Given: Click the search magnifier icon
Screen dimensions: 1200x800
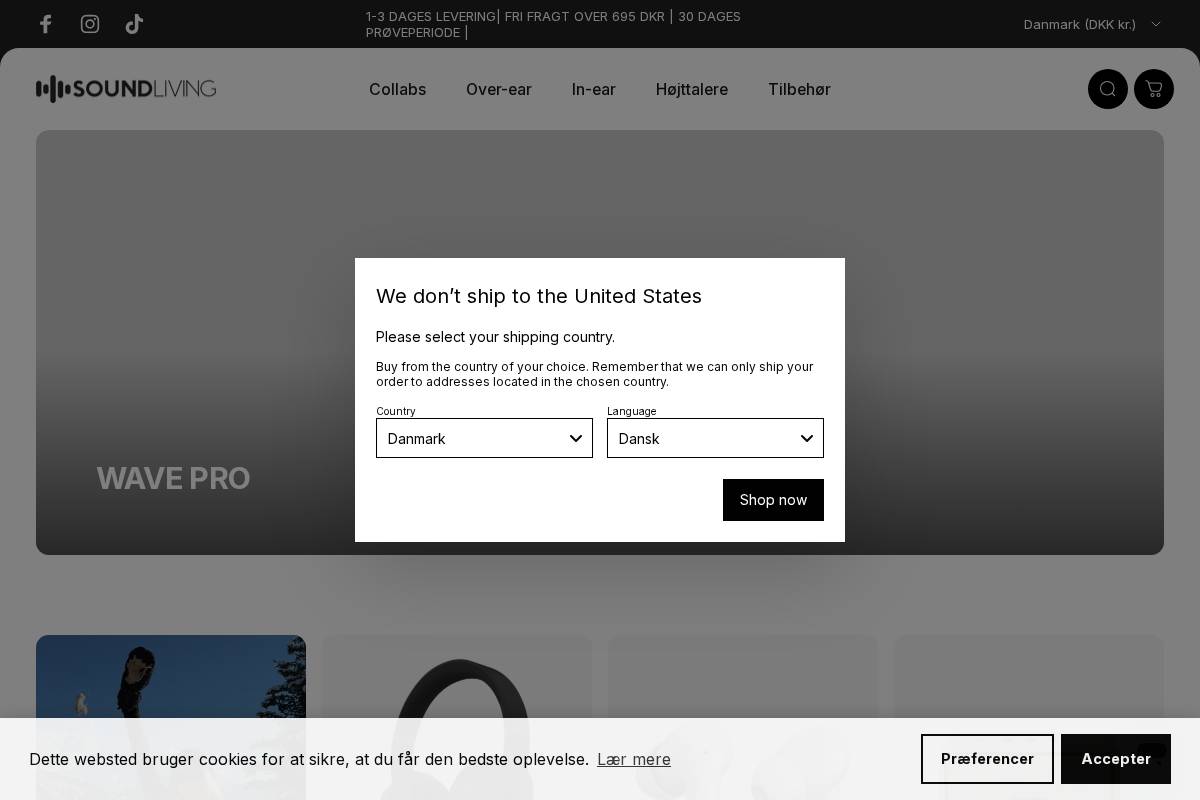Looking at the screenshot, I should pos(1108,89).
